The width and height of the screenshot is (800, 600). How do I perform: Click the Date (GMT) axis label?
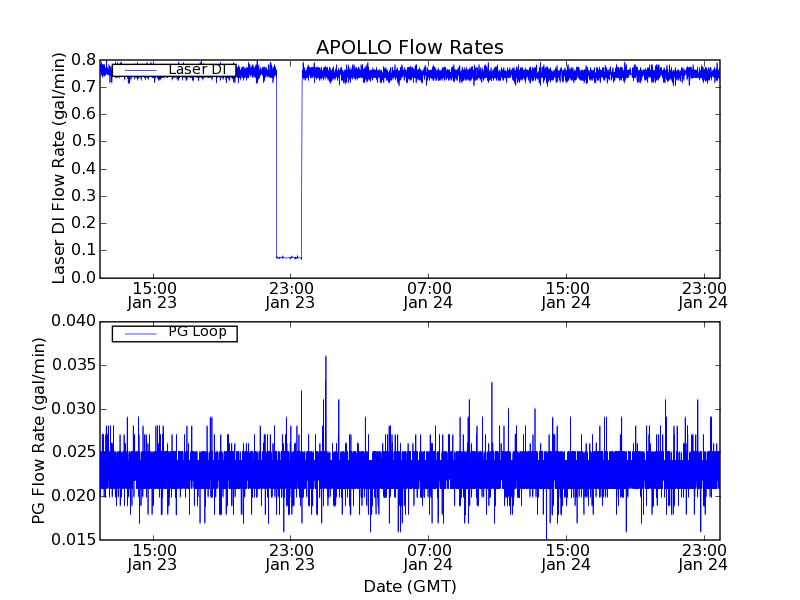[x=409, y=586]
